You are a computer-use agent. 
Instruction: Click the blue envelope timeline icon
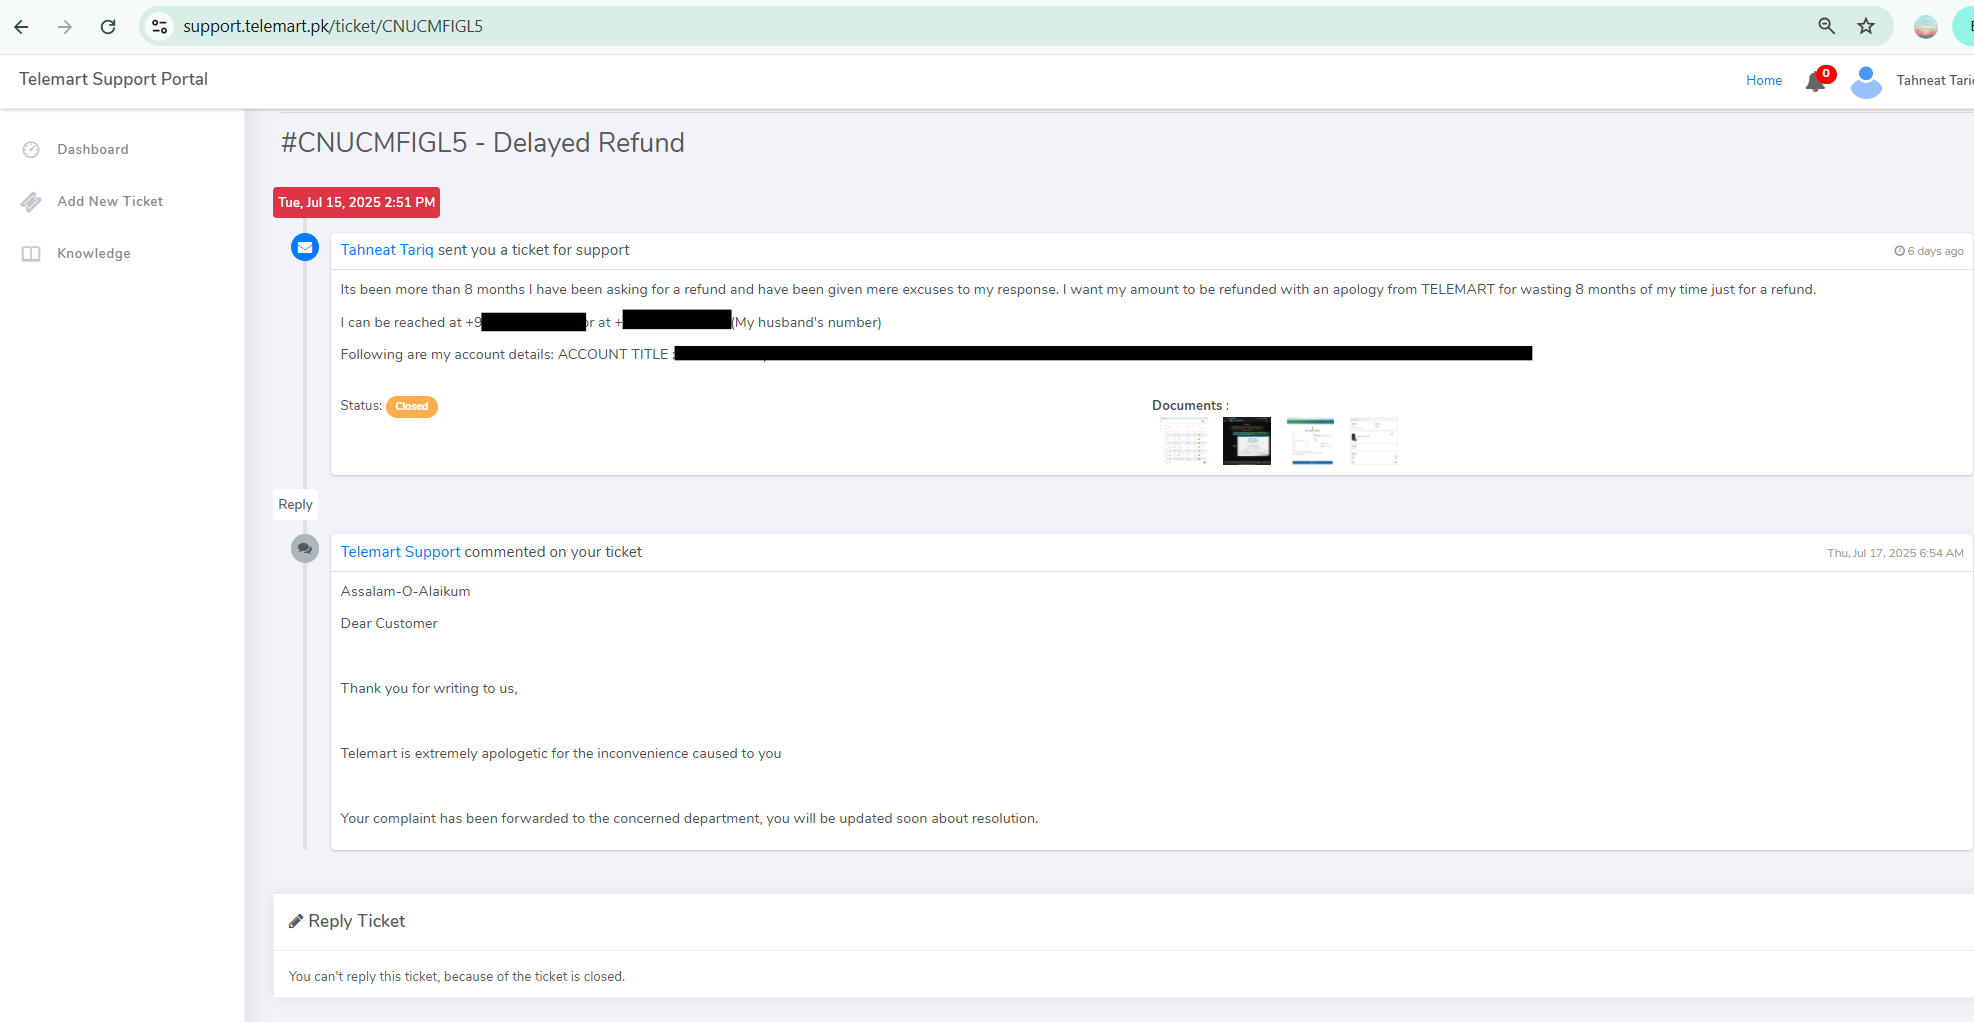click(x=305, y=247)
